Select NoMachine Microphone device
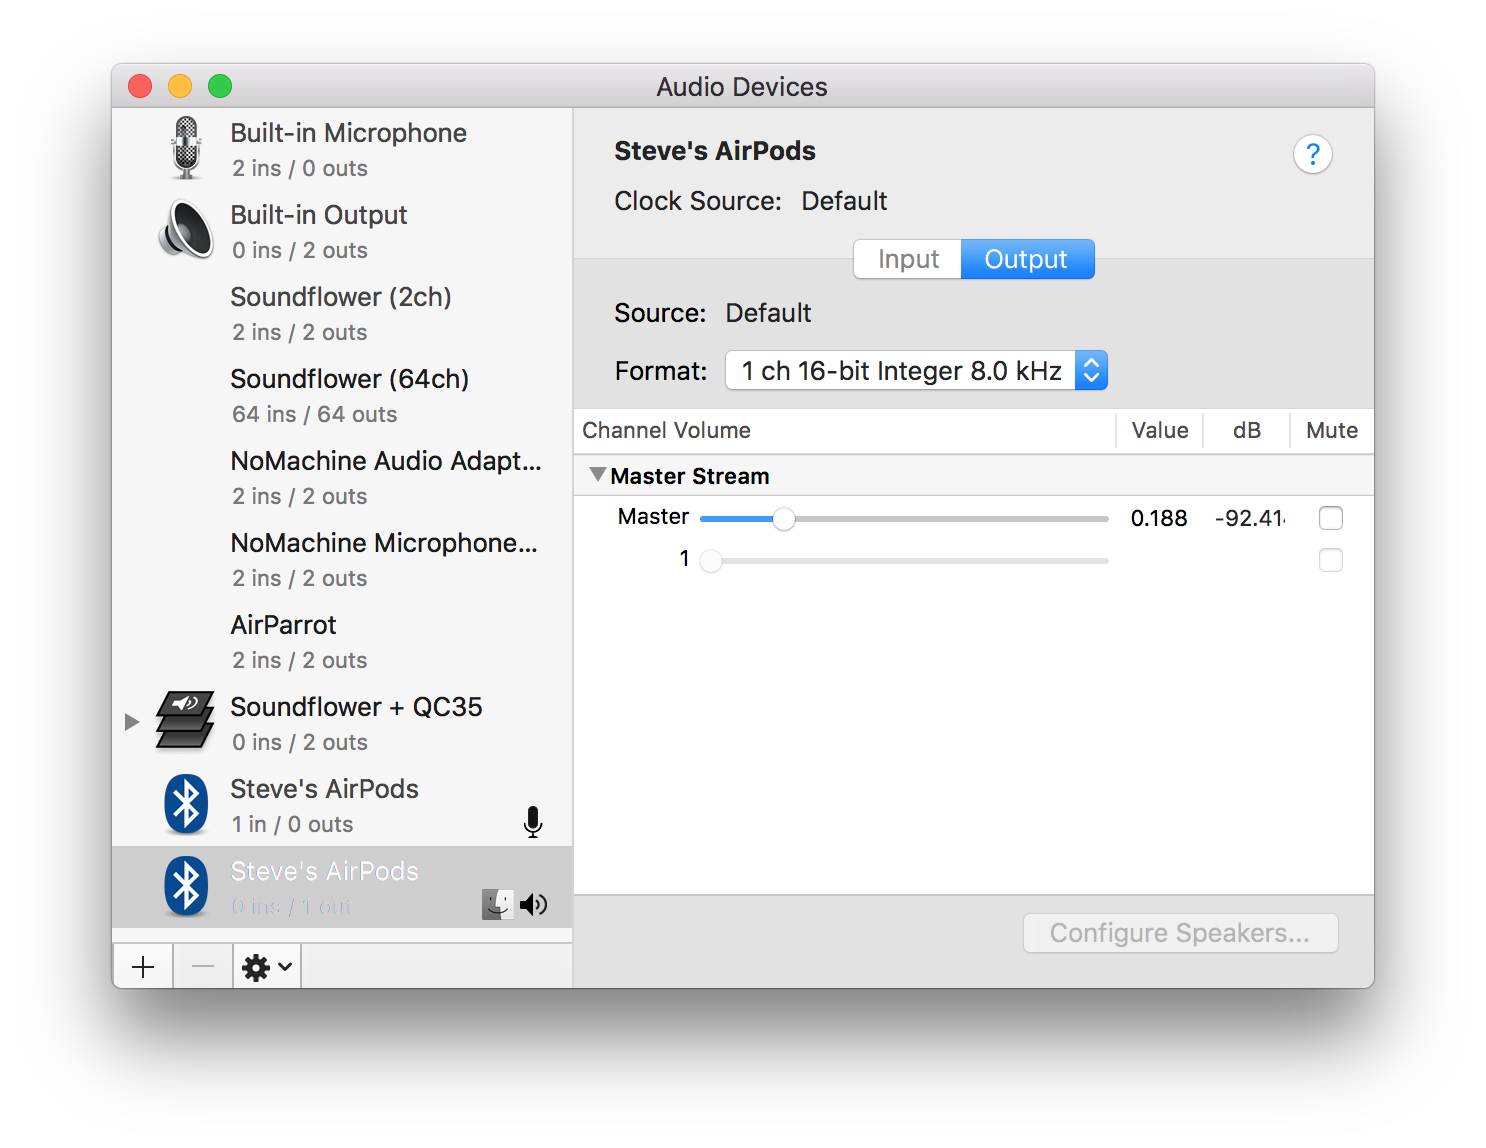 [342, 559]
